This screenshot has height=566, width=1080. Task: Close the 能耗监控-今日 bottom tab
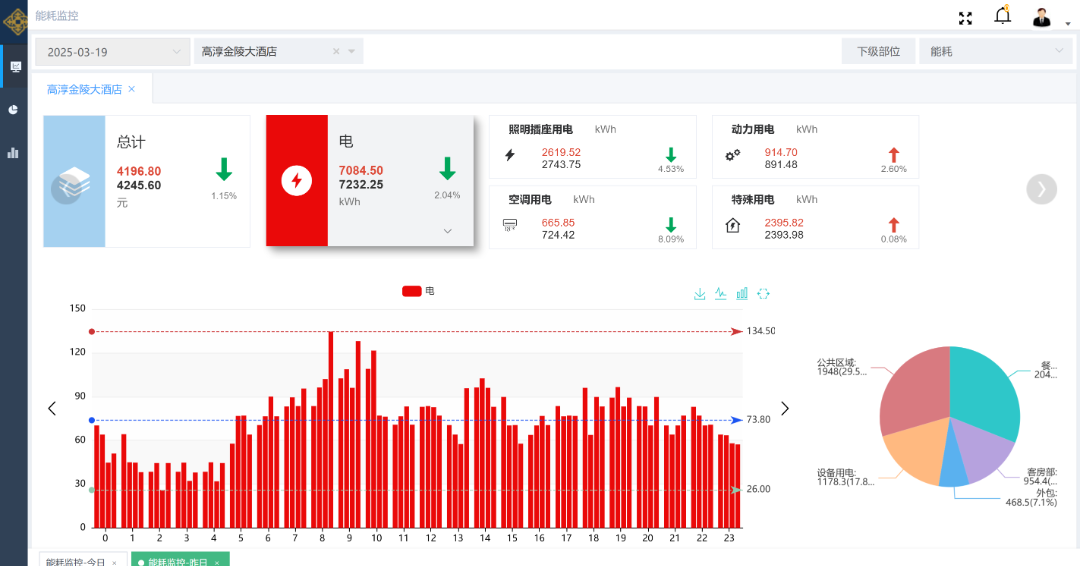(x=114, y=563)
